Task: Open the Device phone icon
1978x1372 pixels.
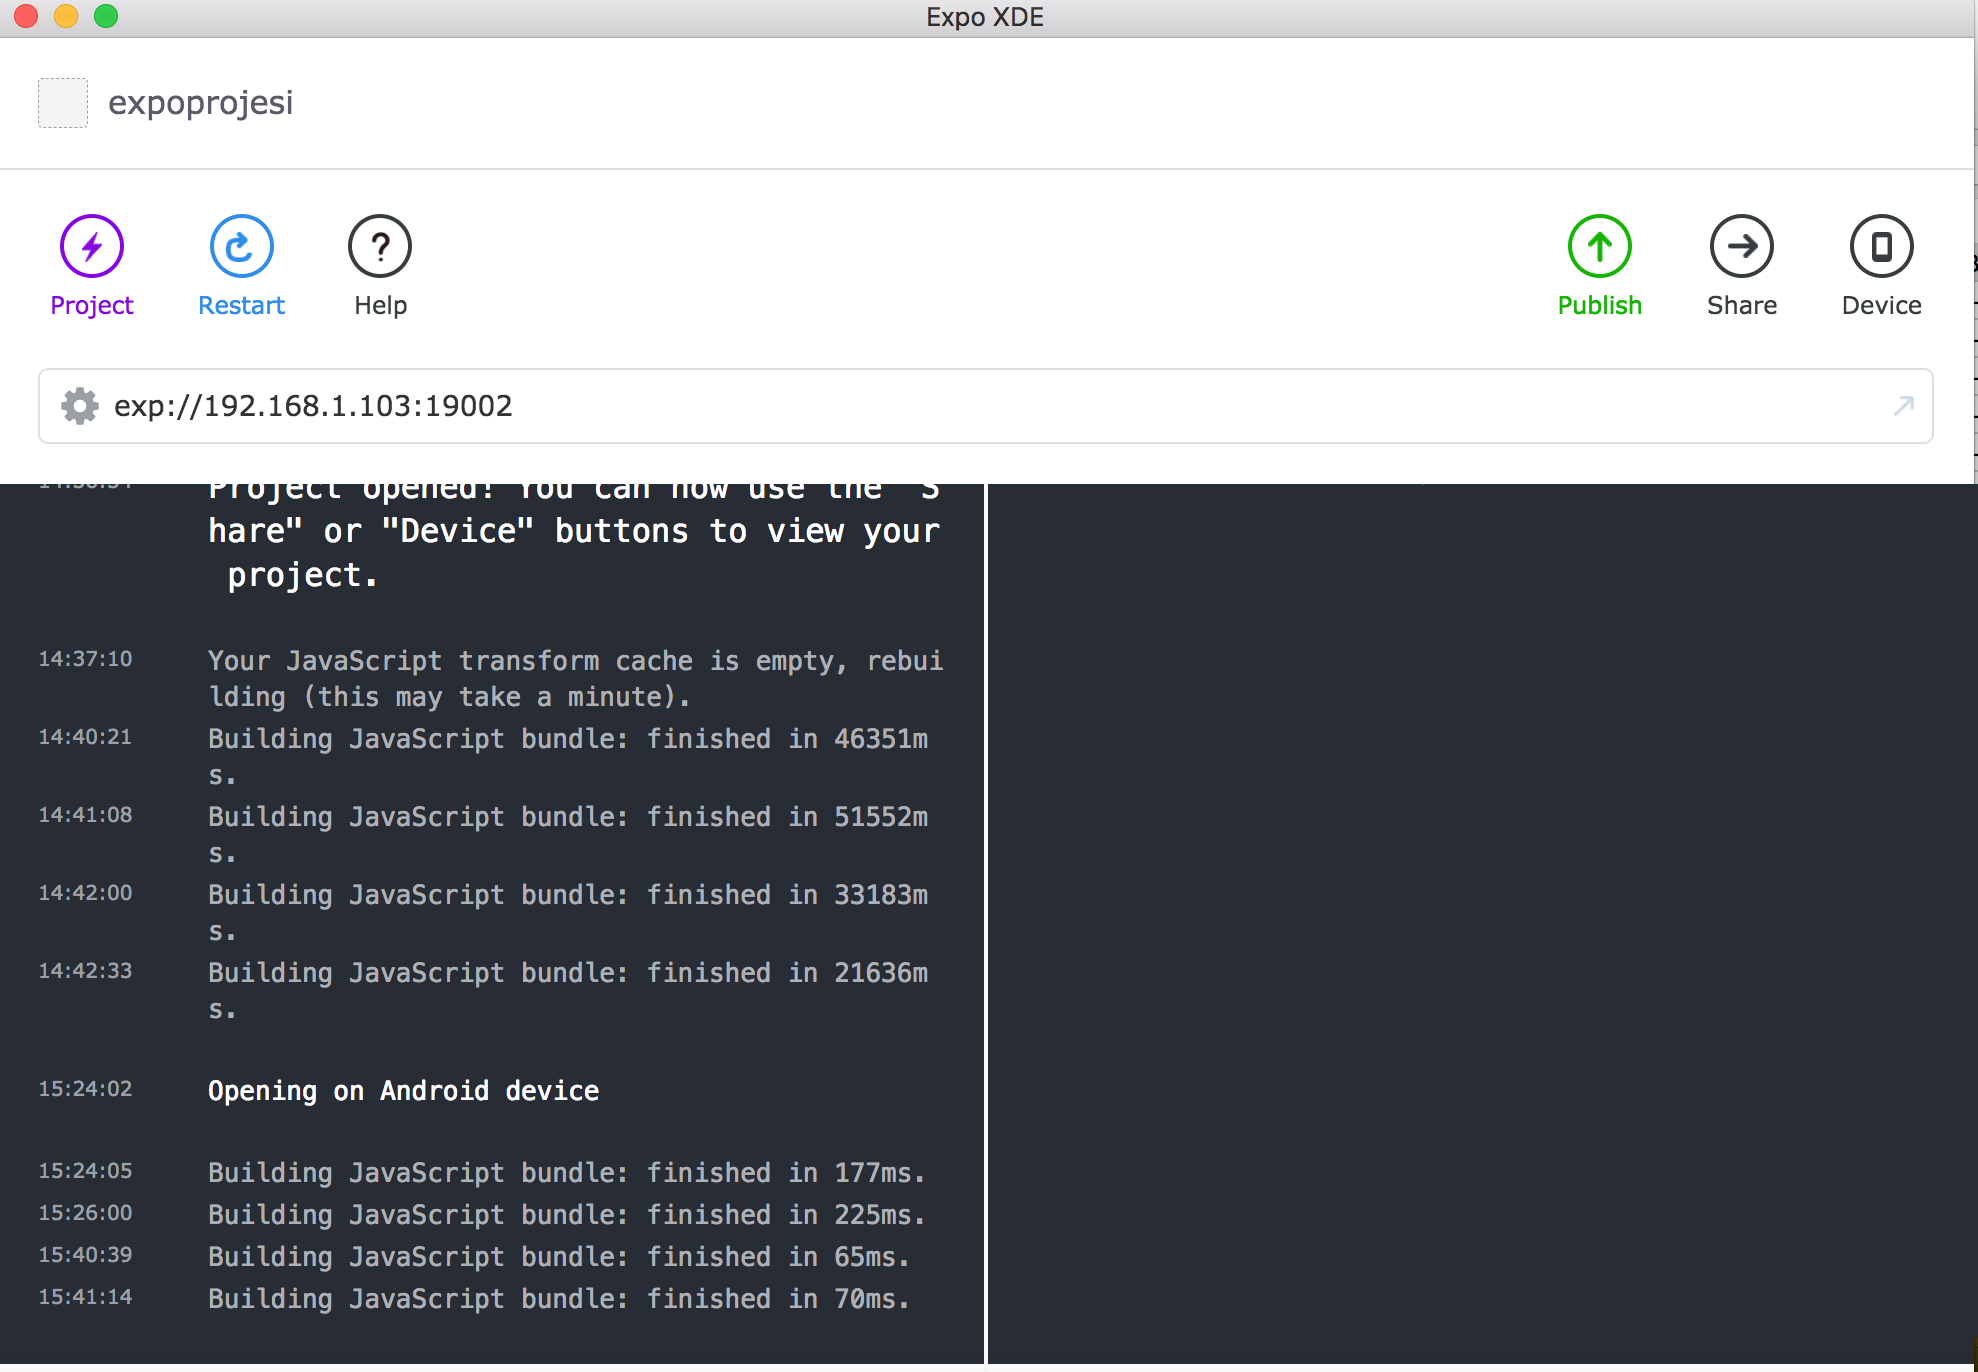Action: click(1882, 246)
